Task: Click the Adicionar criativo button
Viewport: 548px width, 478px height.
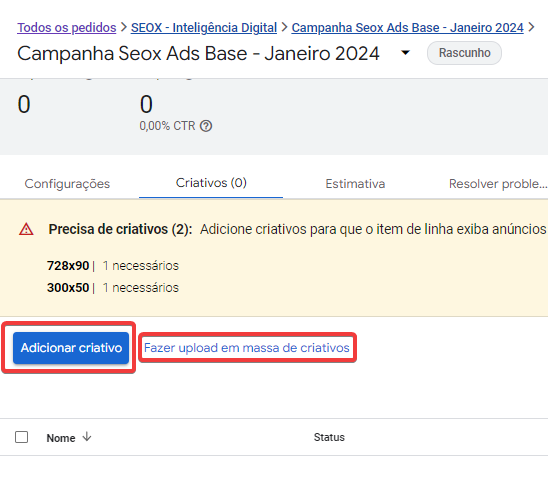Action: pyautogui.click(x=71, y=348)
